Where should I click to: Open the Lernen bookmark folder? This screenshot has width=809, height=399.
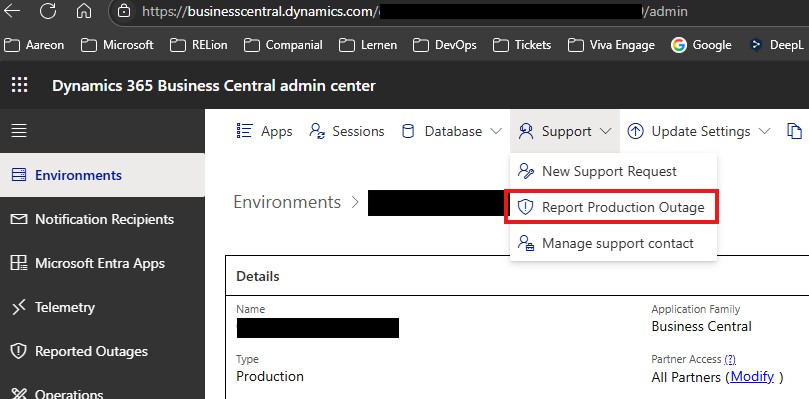[368, 45]
